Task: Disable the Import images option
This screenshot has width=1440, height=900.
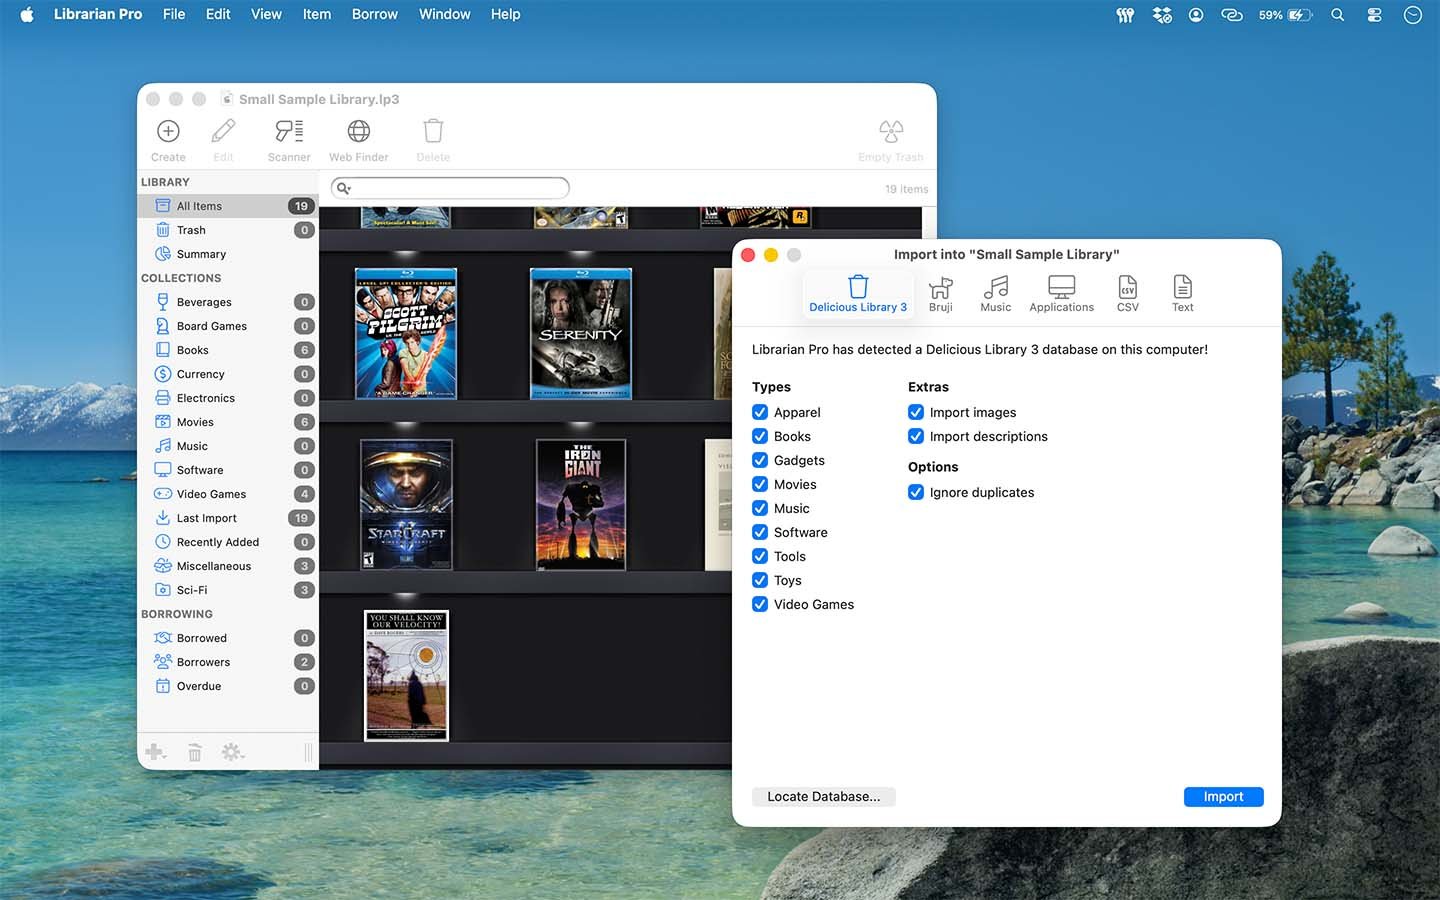Action: [916, 412]
